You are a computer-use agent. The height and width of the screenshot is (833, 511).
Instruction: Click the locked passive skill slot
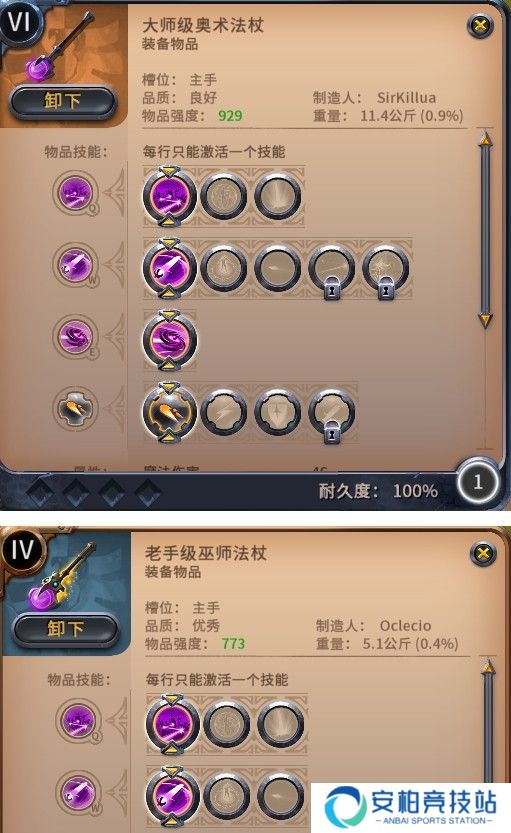coord(331,414)
